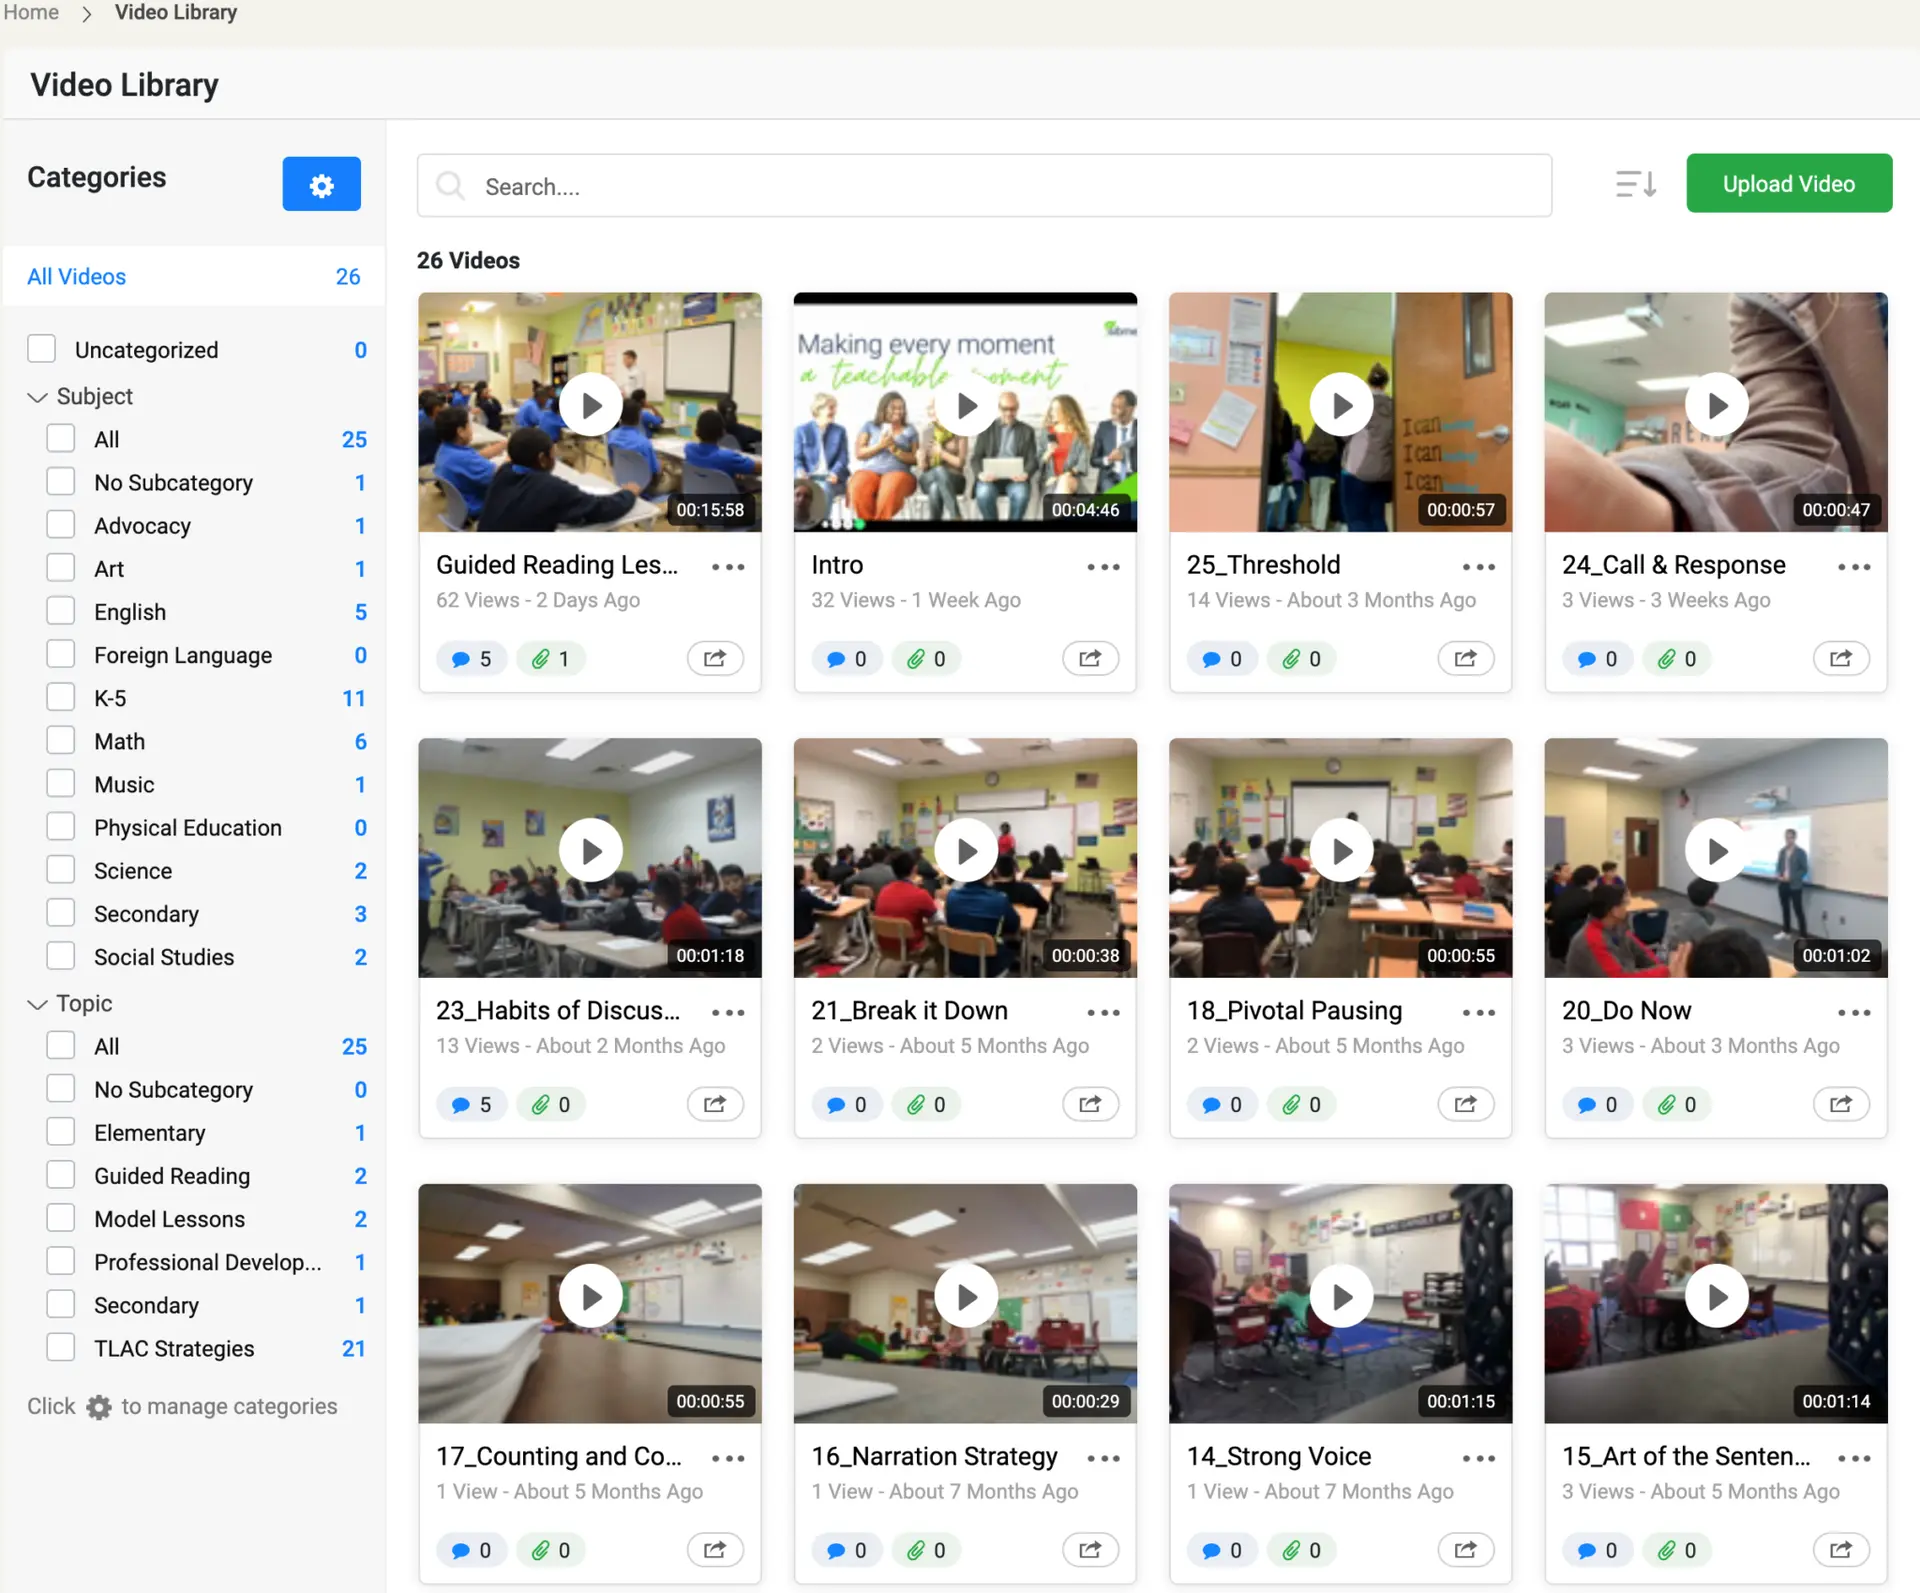
Task: Select All Videos in the sidebar
Action: (77, 277)
